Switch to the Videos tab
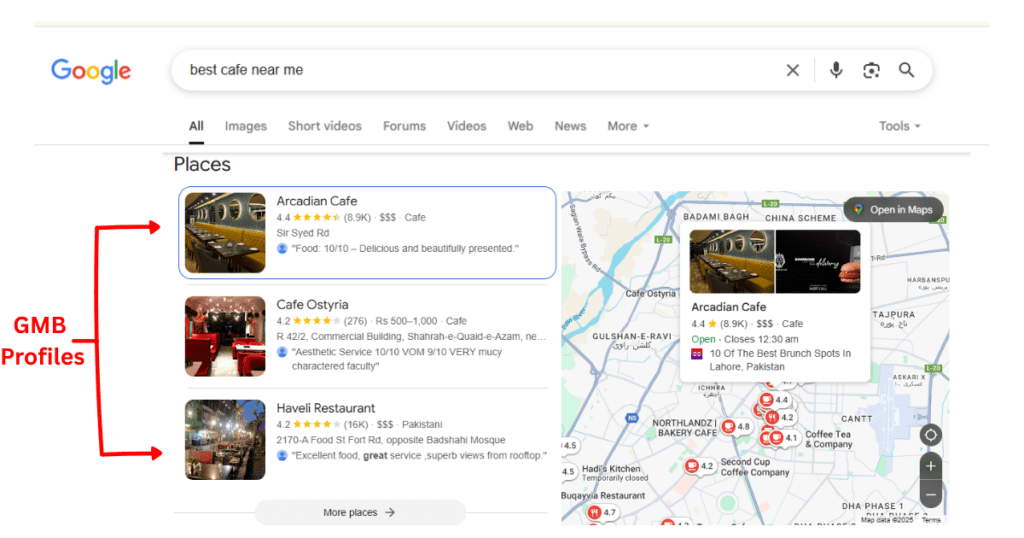1024x538 pixels. point(466,126)
